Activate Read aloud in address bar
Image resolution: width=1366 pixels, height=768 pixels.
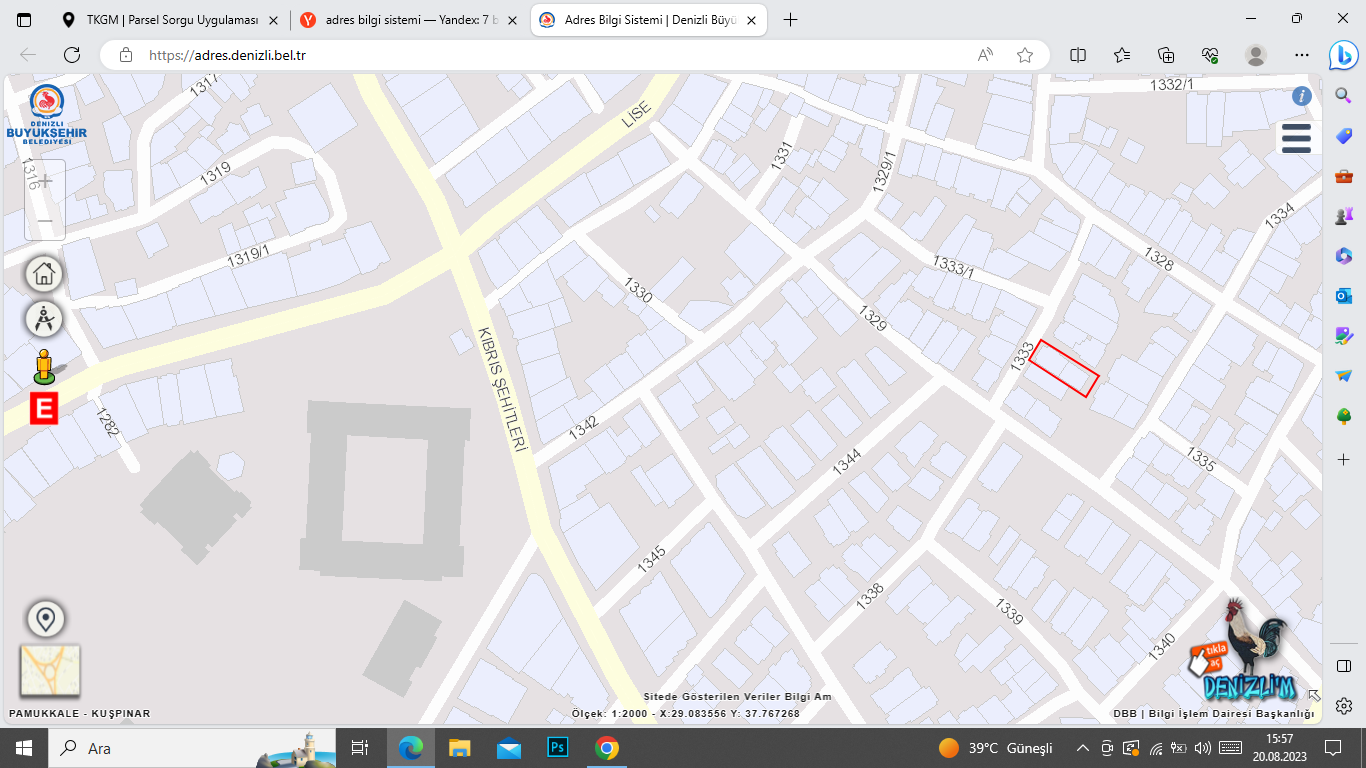(x=985, y=55)
